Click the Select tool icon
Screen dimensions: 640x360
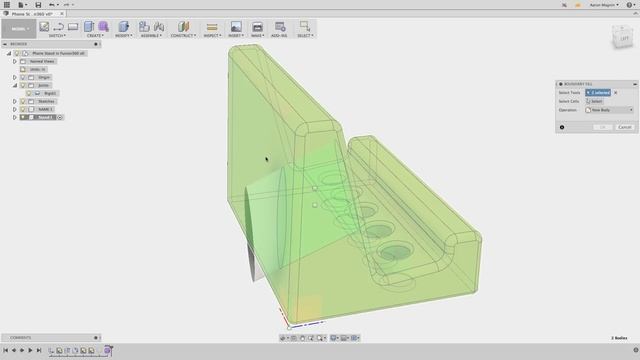305,27
